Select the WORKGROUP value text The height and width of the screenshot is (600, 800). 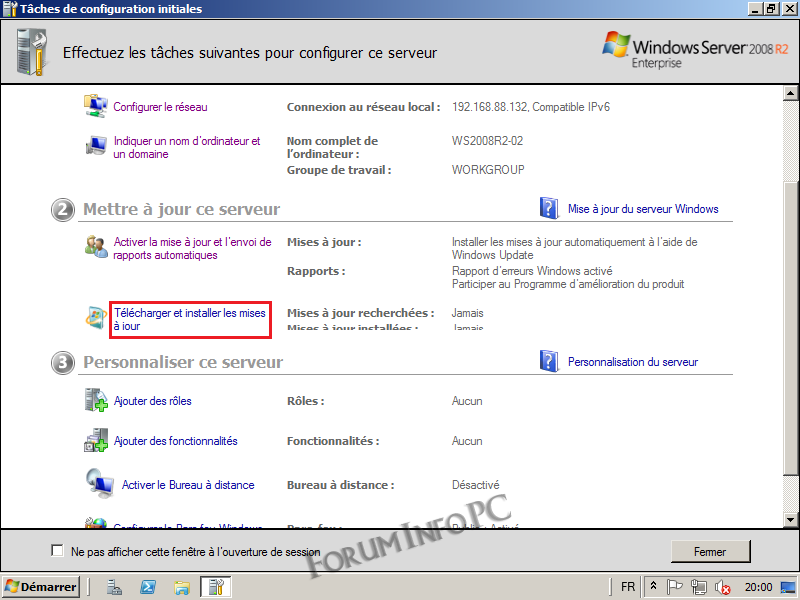pyautogui.click(x=488, y=170)
